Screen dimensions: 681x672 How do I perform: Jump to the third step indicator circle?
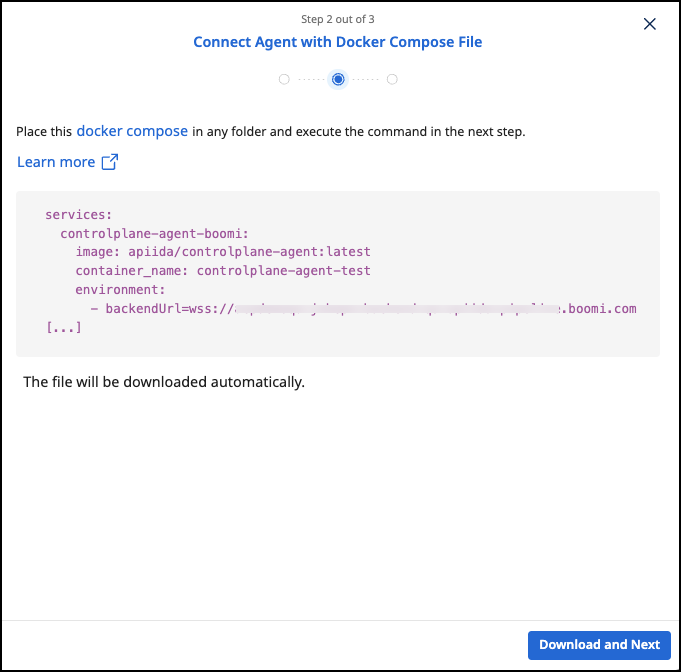pyautogui.click(x=392, y=79)
